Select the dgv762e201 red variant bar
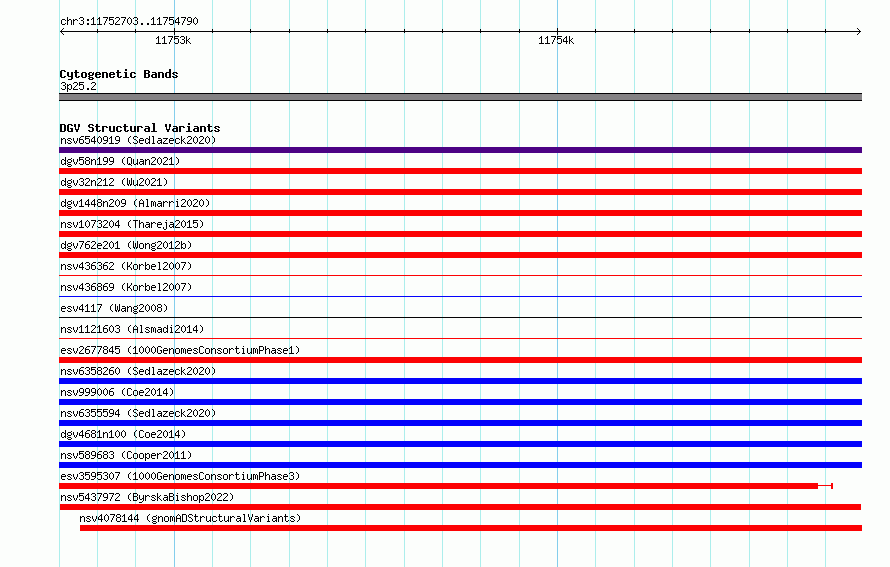890x567 pixels. (x=460, y=255)
